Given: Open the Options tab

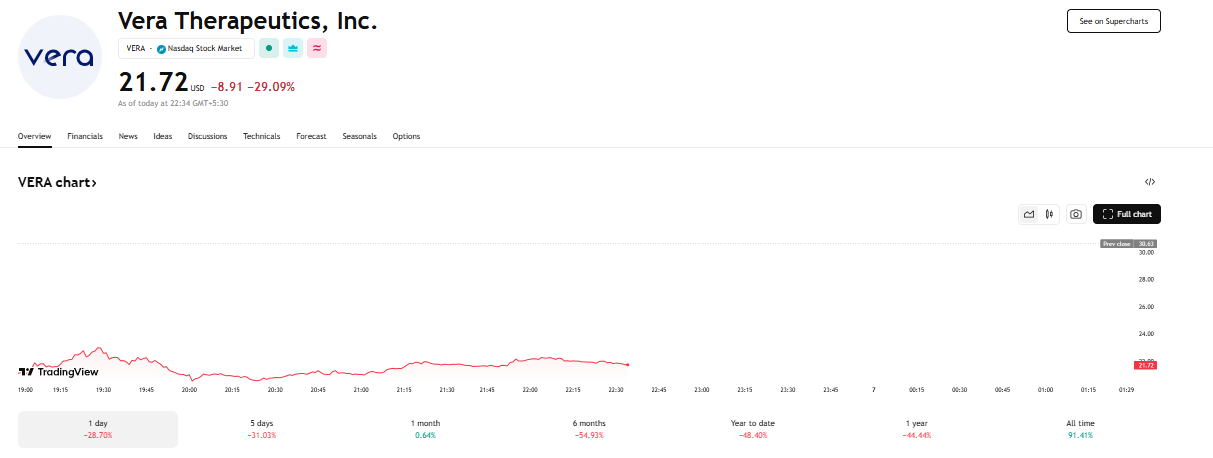Looking at the screenshot, I should coord(407,136).
